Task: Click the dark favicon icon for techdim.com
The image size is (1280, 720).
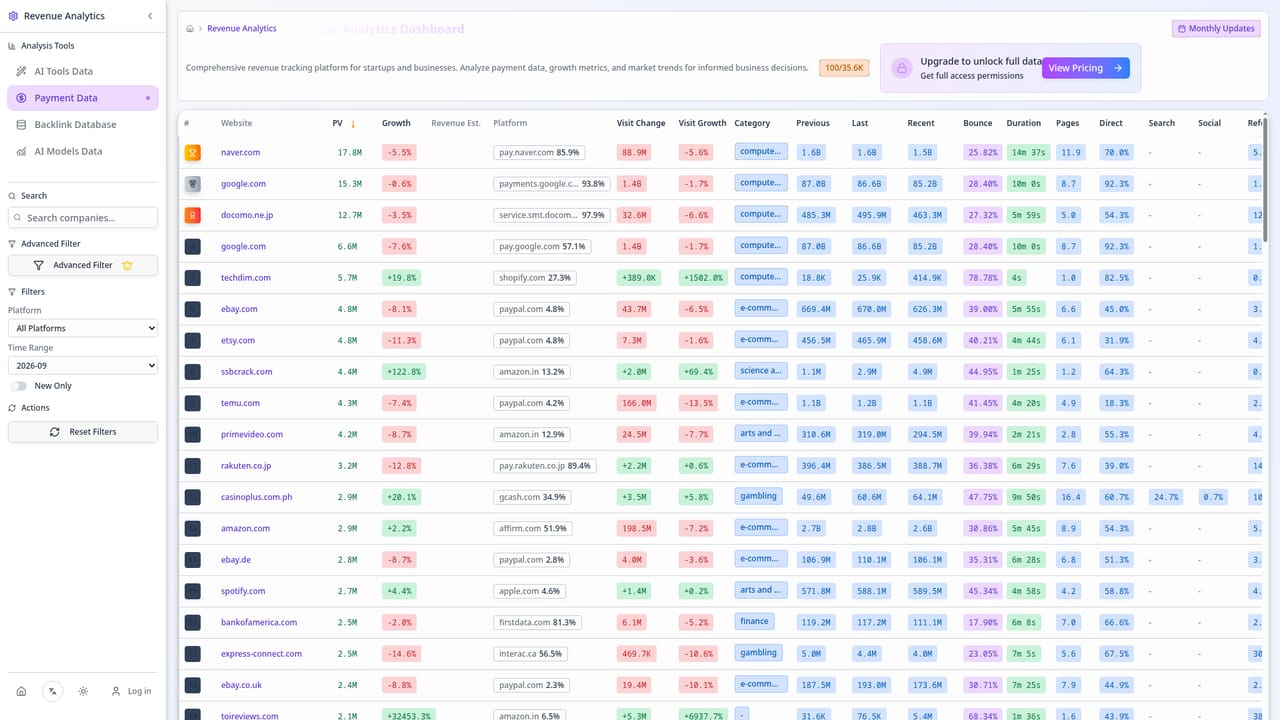Action: pos(193,278)
